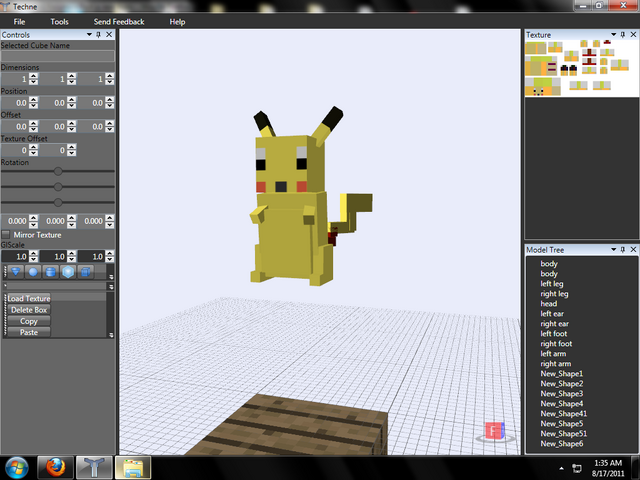Click the network tray icon
The image size is (640, 480).
point(577,468)
